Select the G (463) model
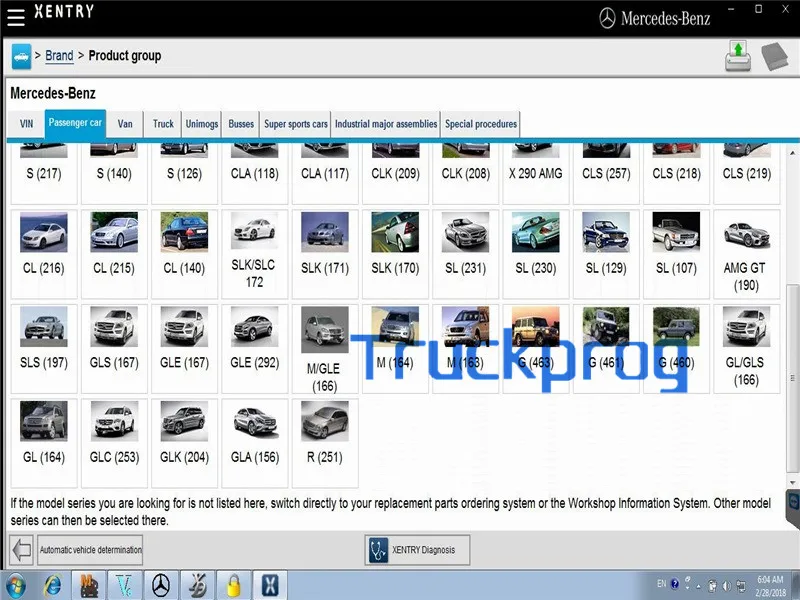Image resolution: width=800 pixels, height=600 pixels. click(x=536, y=348)
